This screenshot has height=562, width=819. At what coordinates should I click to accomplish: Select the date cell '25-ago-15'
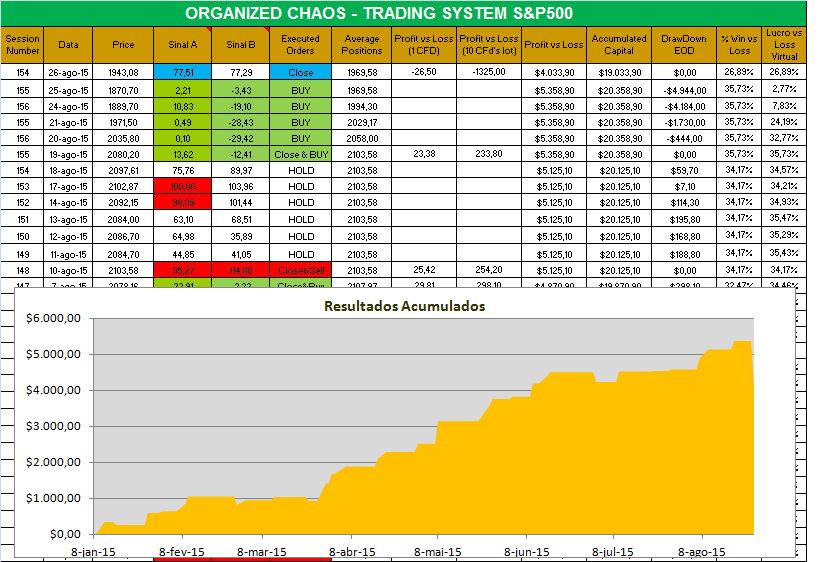(x=68, y=90)
